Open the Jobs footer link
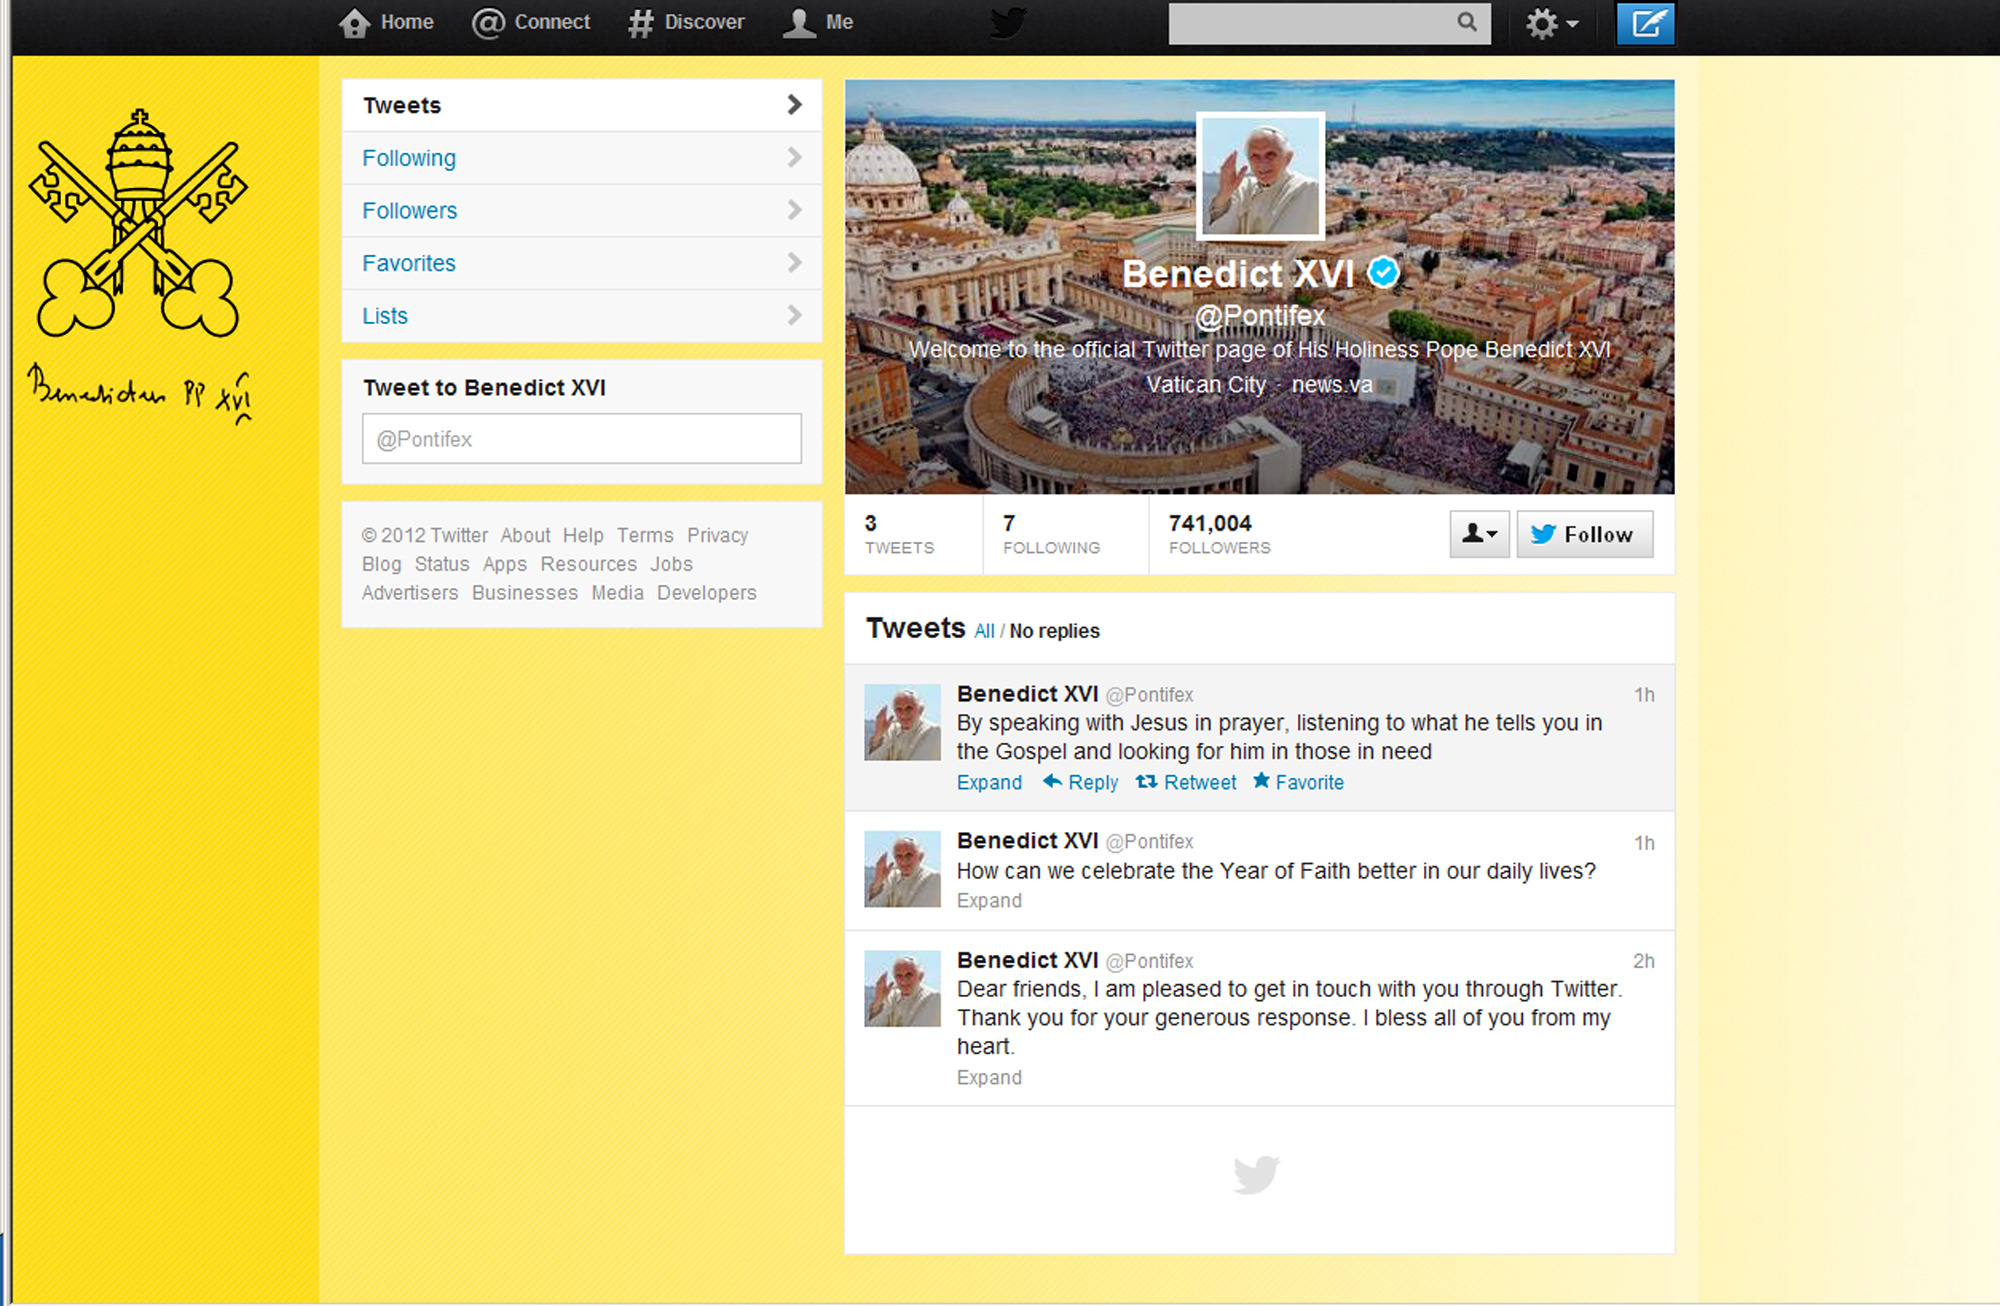This screenshot has height=1306, width=2000. [x=671, y=564]
